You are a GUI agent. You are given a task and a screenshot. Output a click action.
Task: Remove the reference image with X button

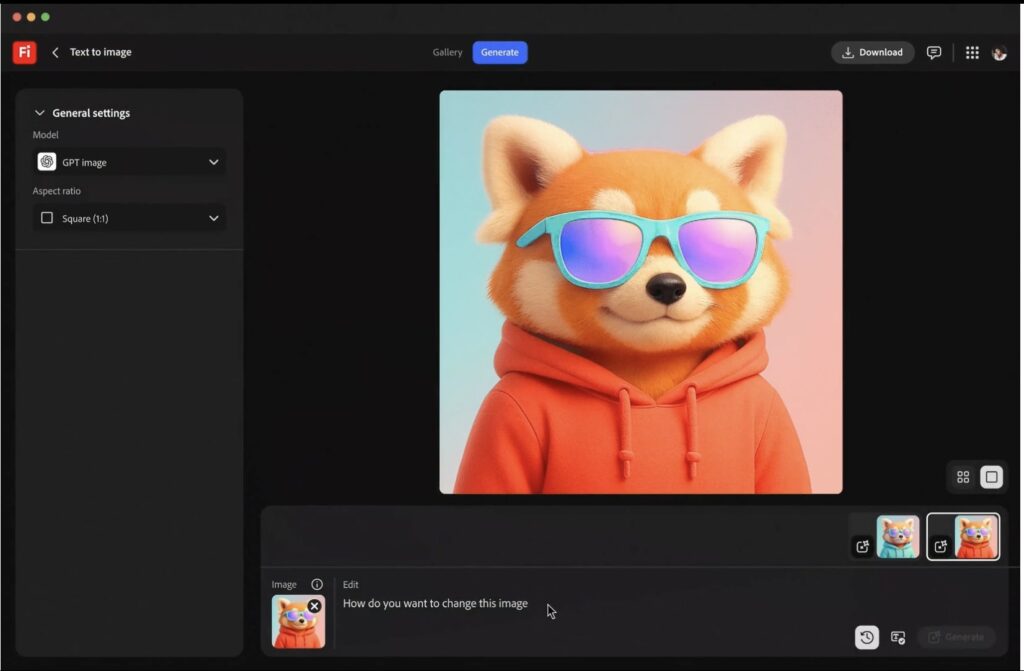314,606
